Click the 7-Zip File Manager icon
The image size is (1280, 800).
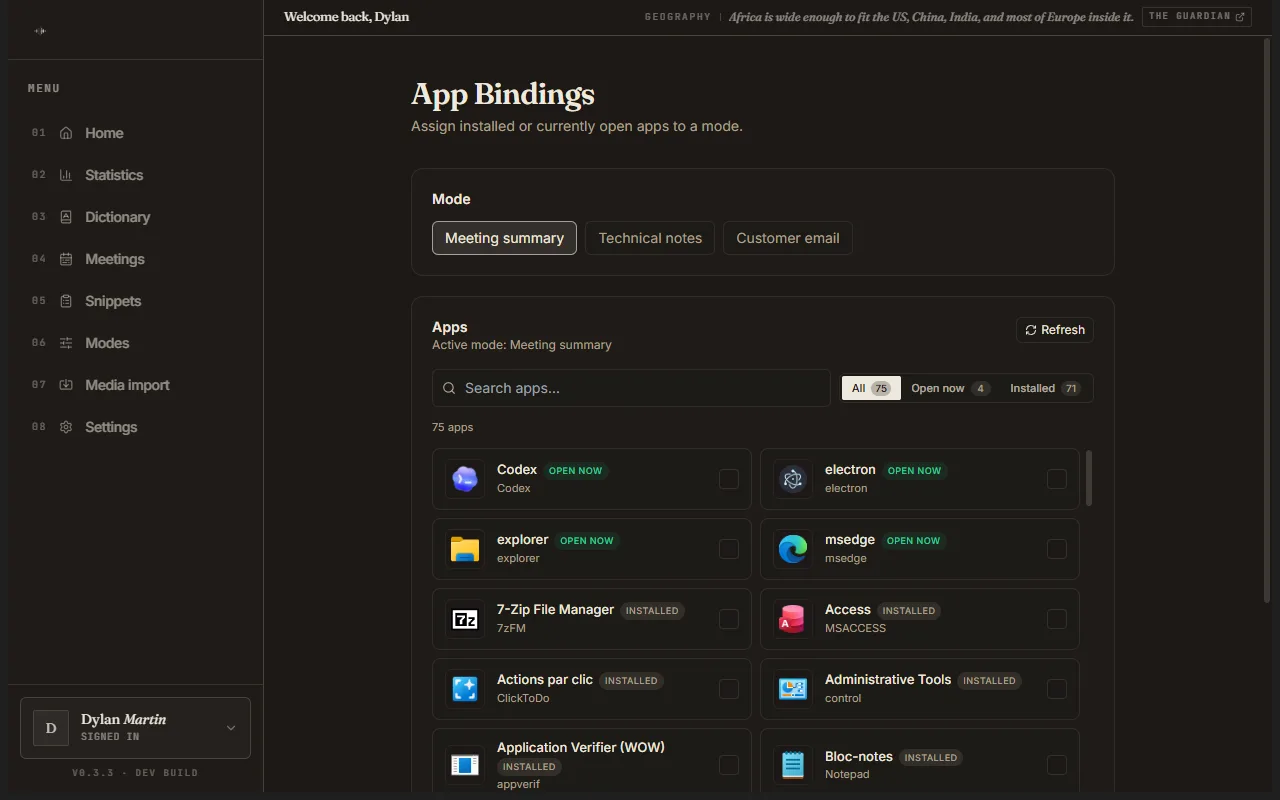point(465,619)
